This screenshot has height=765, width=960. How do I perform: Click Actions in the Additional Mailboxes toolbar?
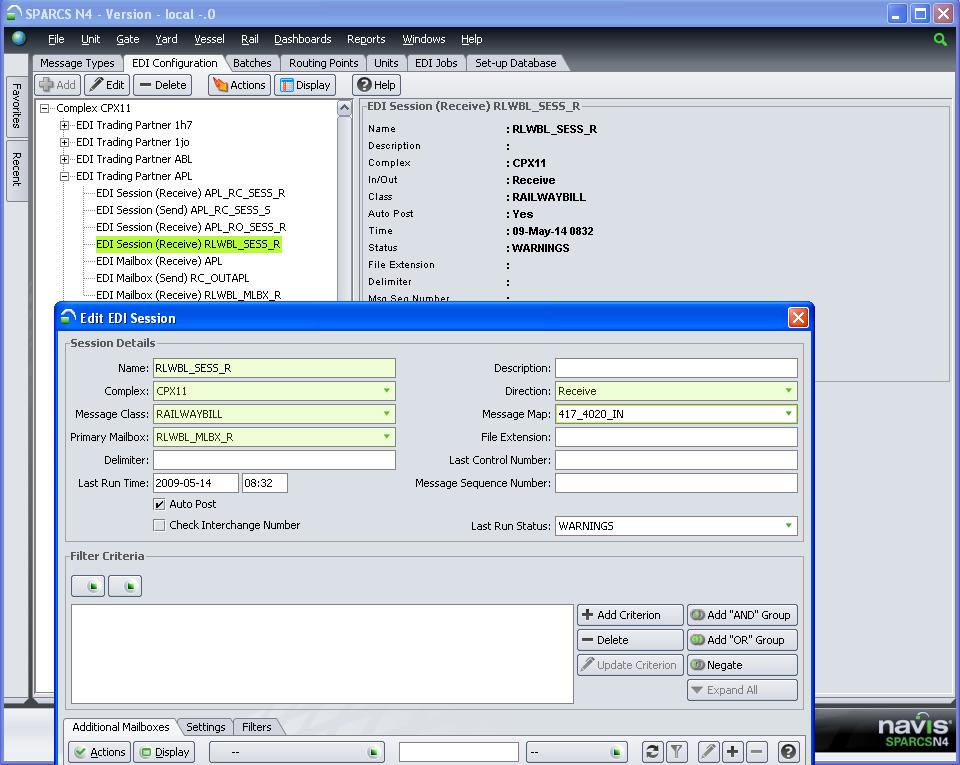[99, 752]
